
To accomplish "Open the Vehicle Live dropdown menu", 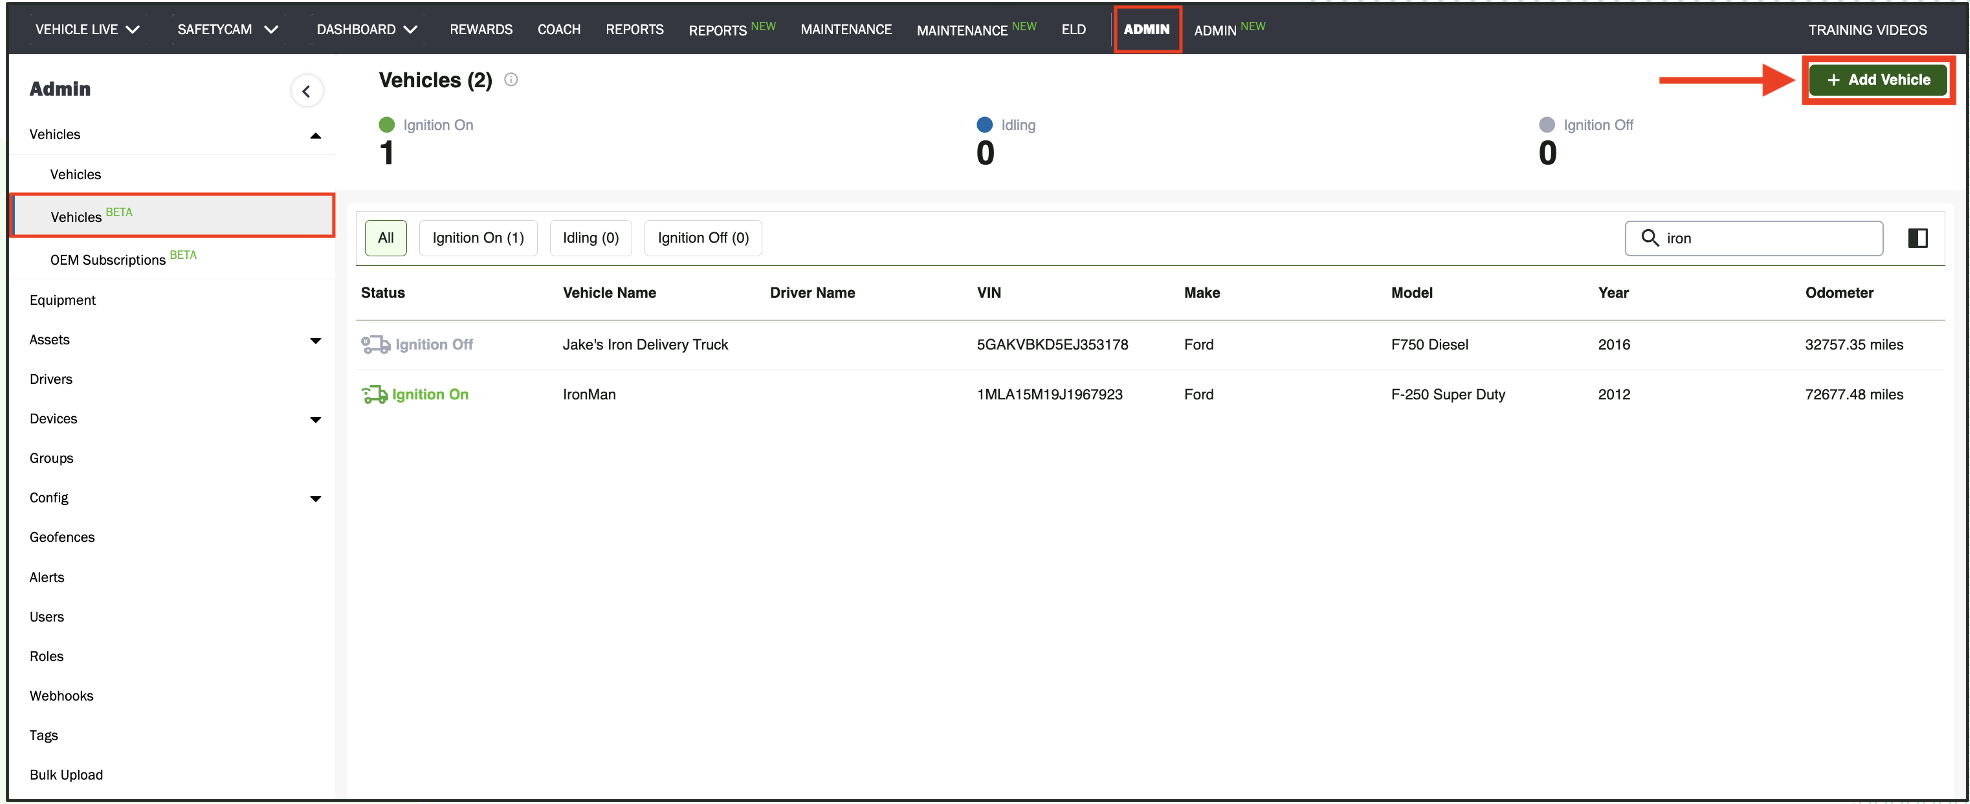I will click(88, 29).
